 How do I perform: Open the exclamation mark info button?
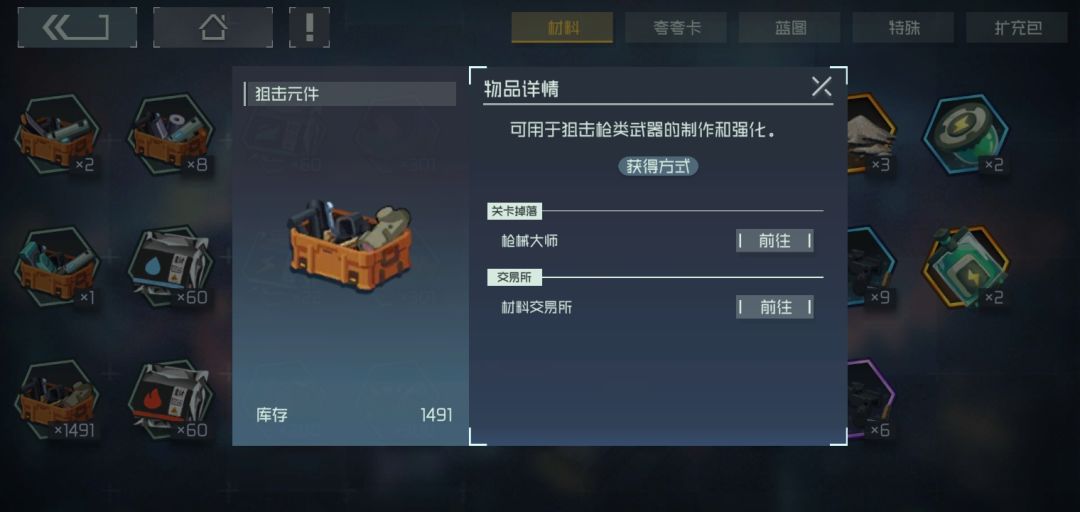tap(309, 28)
